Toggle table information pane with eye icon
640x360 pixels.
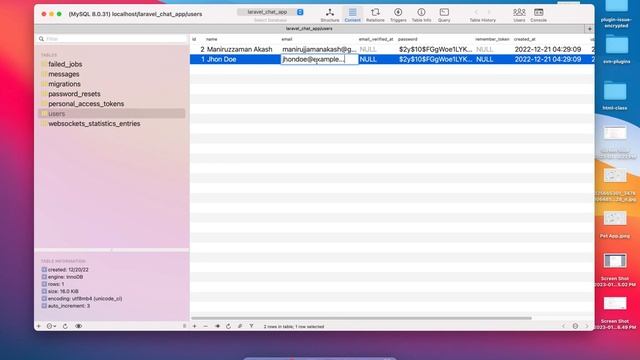tap(78, 326)
